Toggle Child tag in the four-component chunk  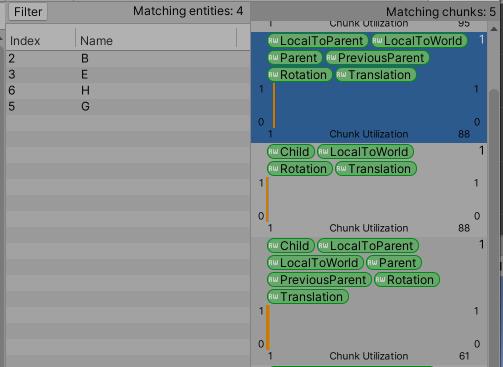[290, 152]
